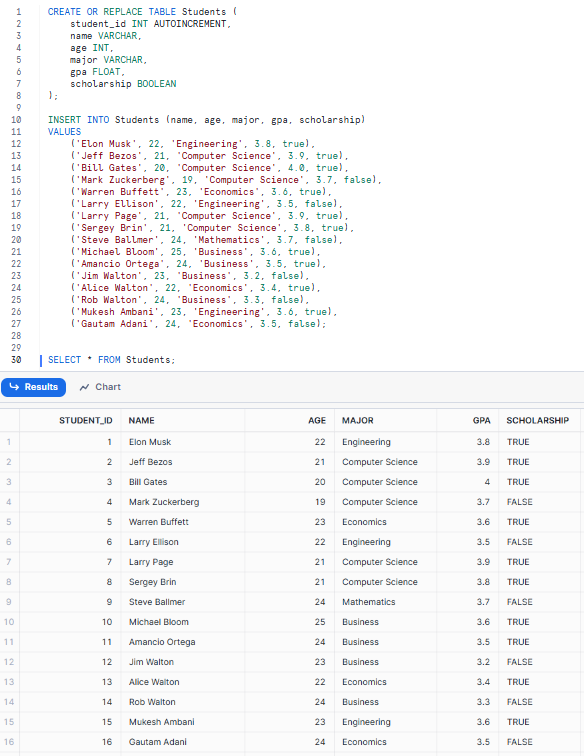584x756 pixels.
Task: Click editor line number 10
Action: [16, 120]
